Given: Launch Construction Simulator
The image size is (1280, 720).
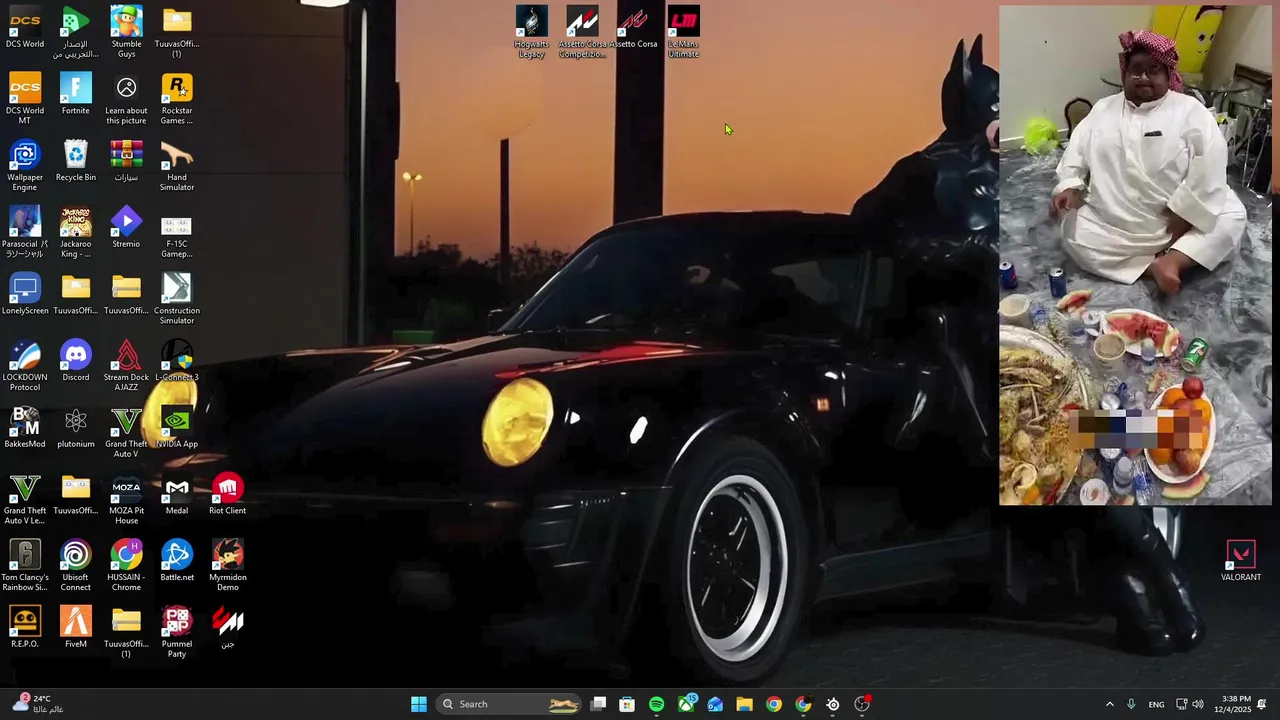Looking at the screenshot, I should click(177, 298).
